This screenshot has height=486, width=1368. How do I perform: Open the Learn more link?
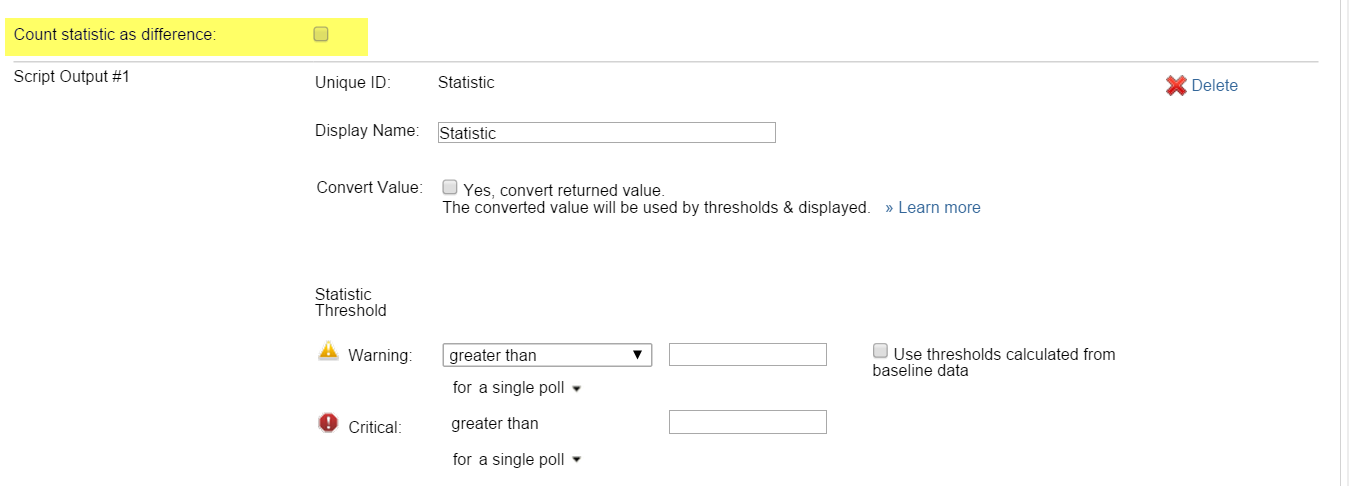pos(933,208)
